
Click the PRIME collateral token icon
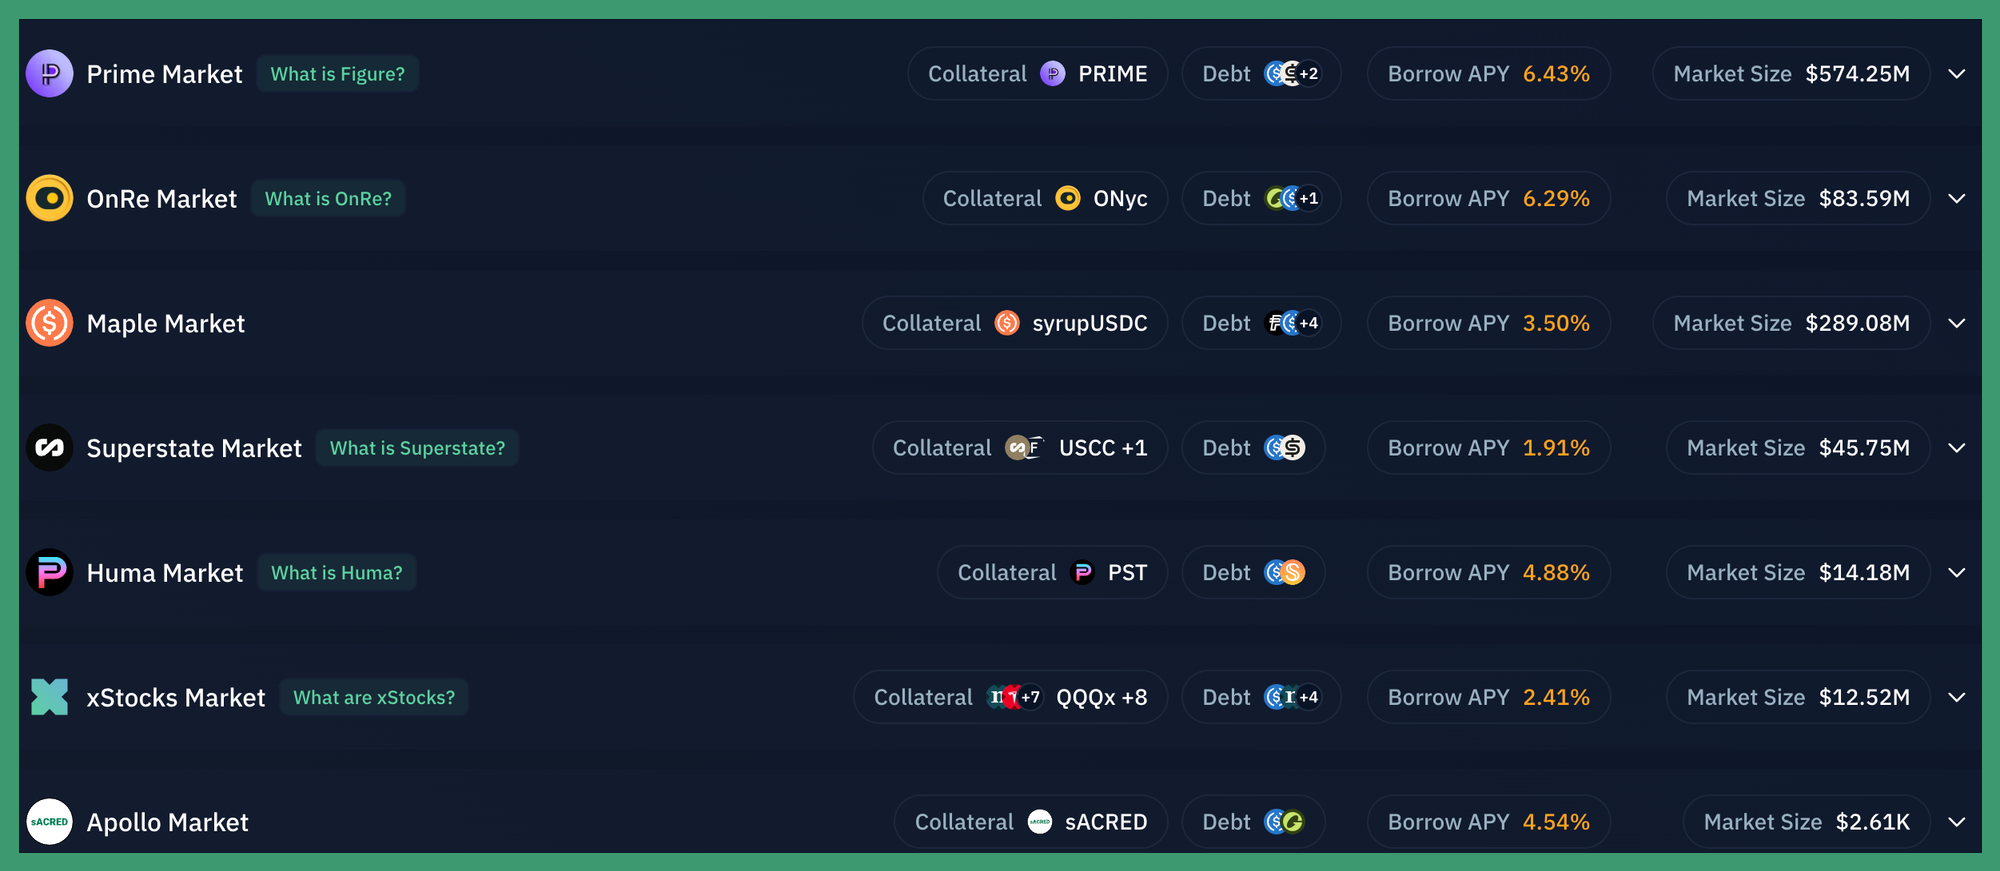[x=1053, y=74]
